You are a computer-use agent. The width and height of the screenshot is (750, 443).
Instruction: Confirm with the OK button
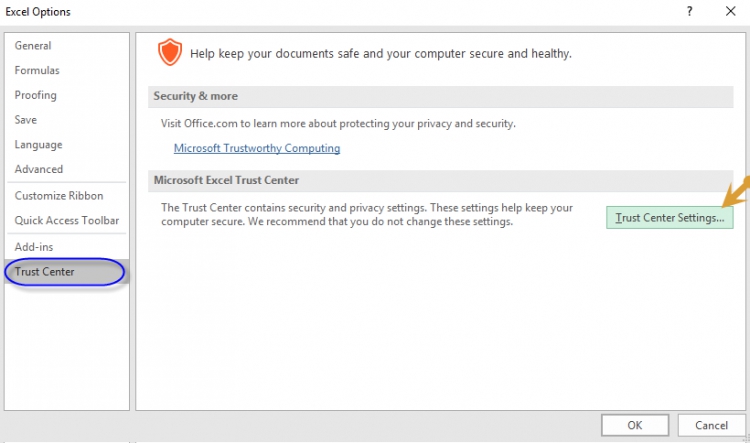635,424
